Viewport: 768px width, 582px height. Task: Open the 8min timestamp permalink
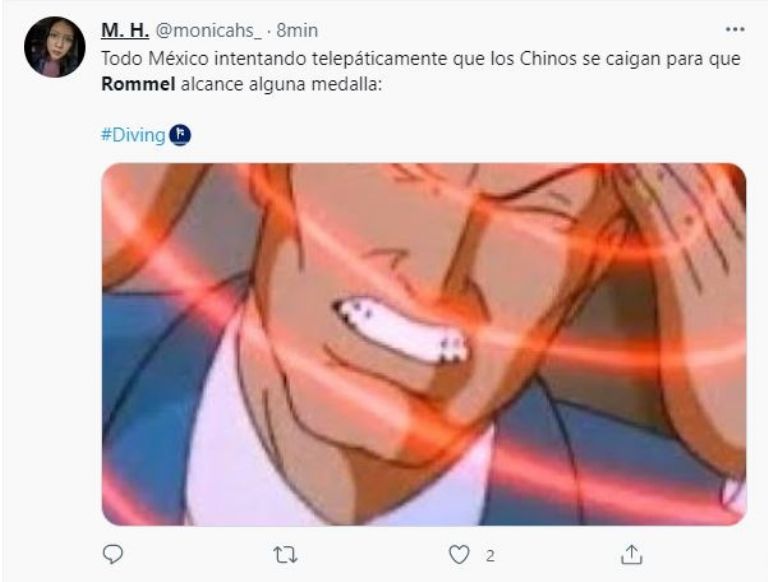297,30
